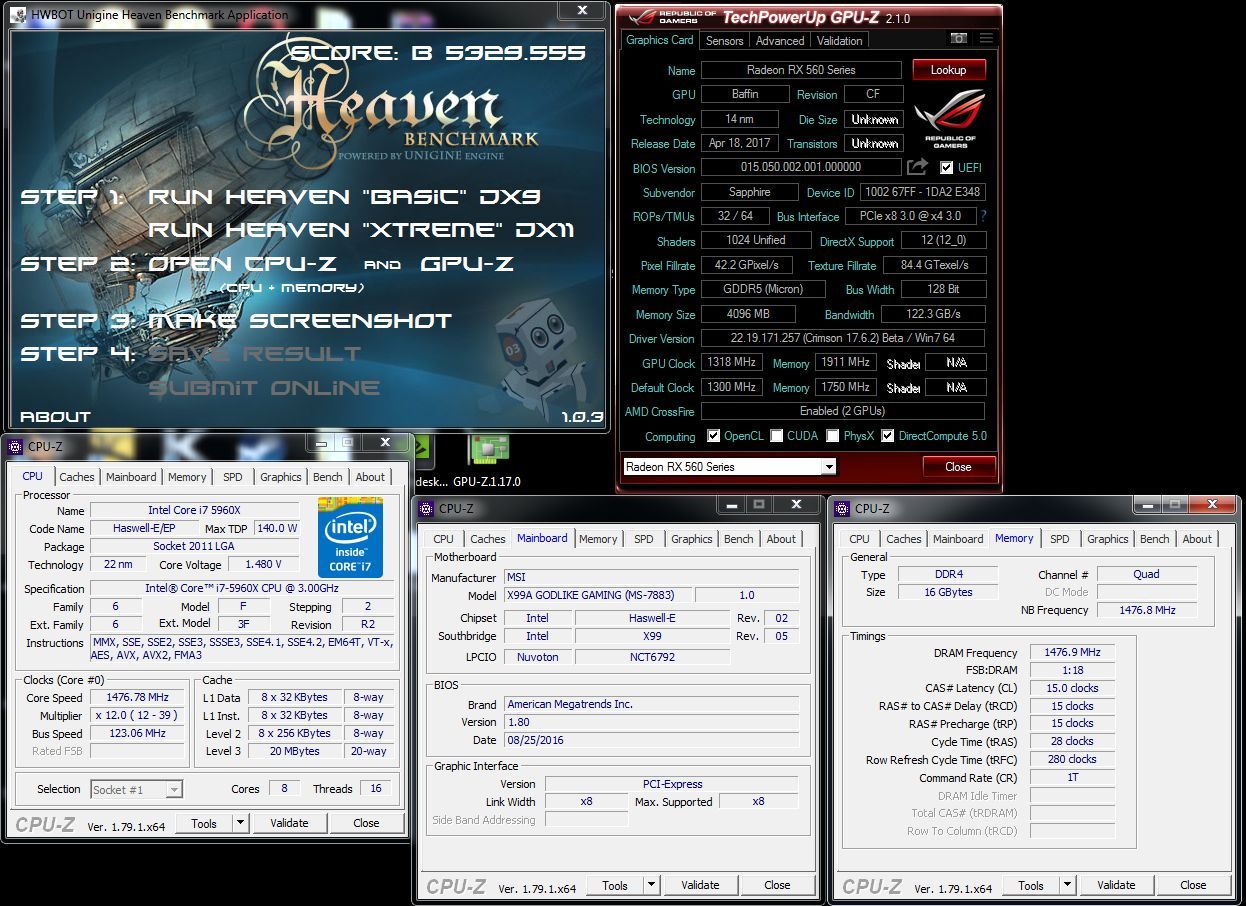Click GPU Clock value 1318 MHz
Screen dimensions: 1246x906
(732, 363)
